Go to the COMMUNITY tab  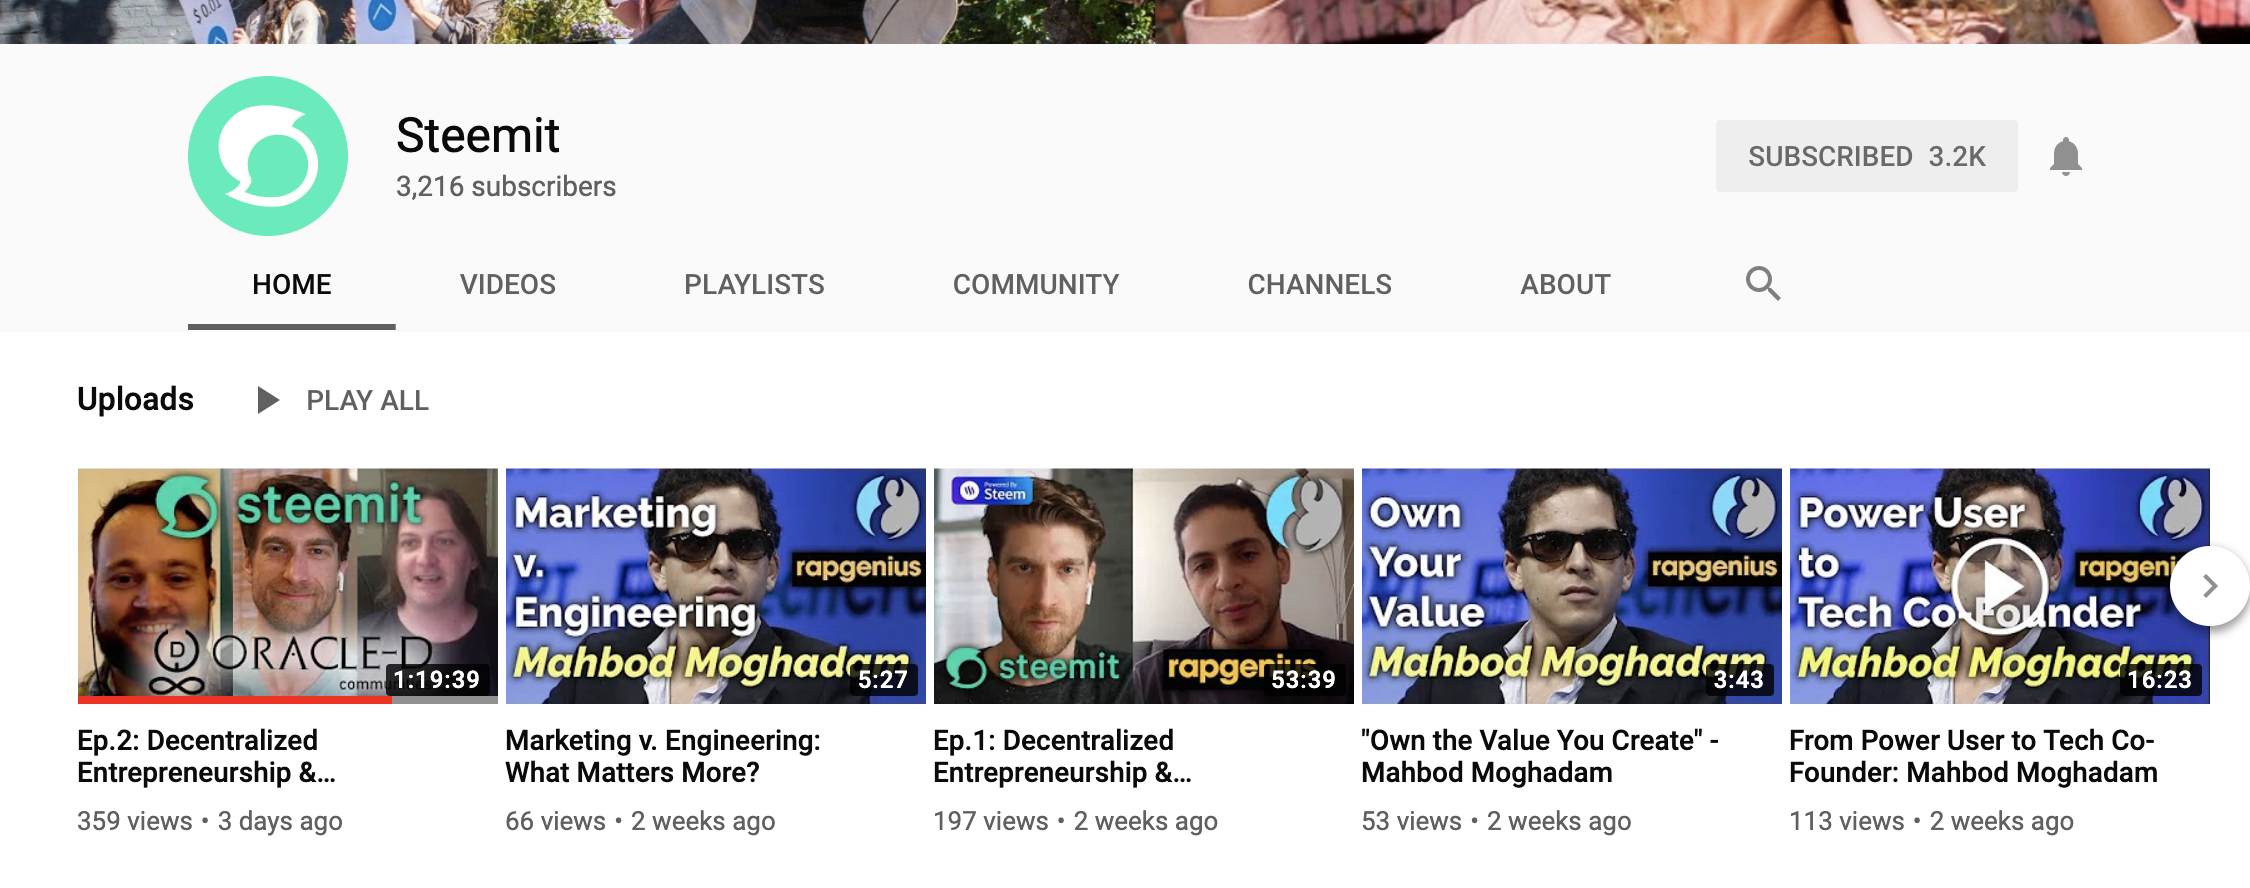point(1036,285)
